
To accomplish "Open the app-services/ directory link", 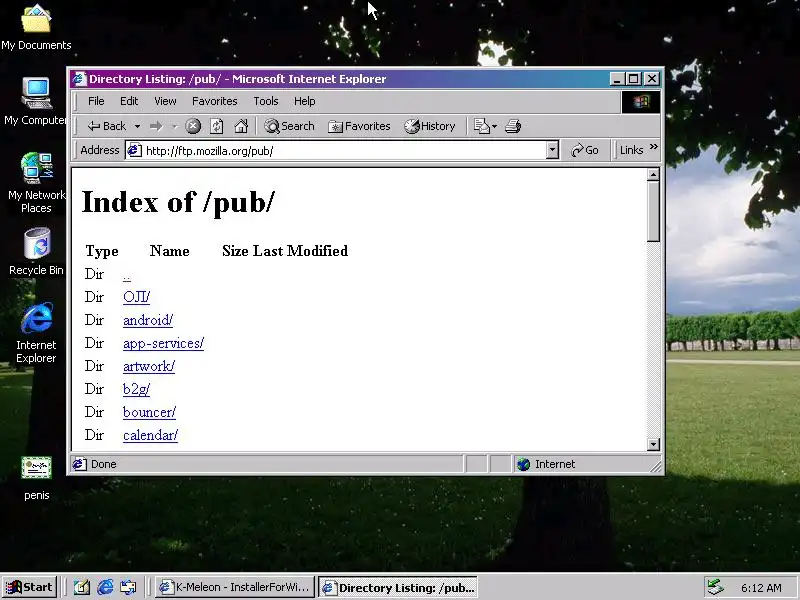I will click(x=163, y=343).
